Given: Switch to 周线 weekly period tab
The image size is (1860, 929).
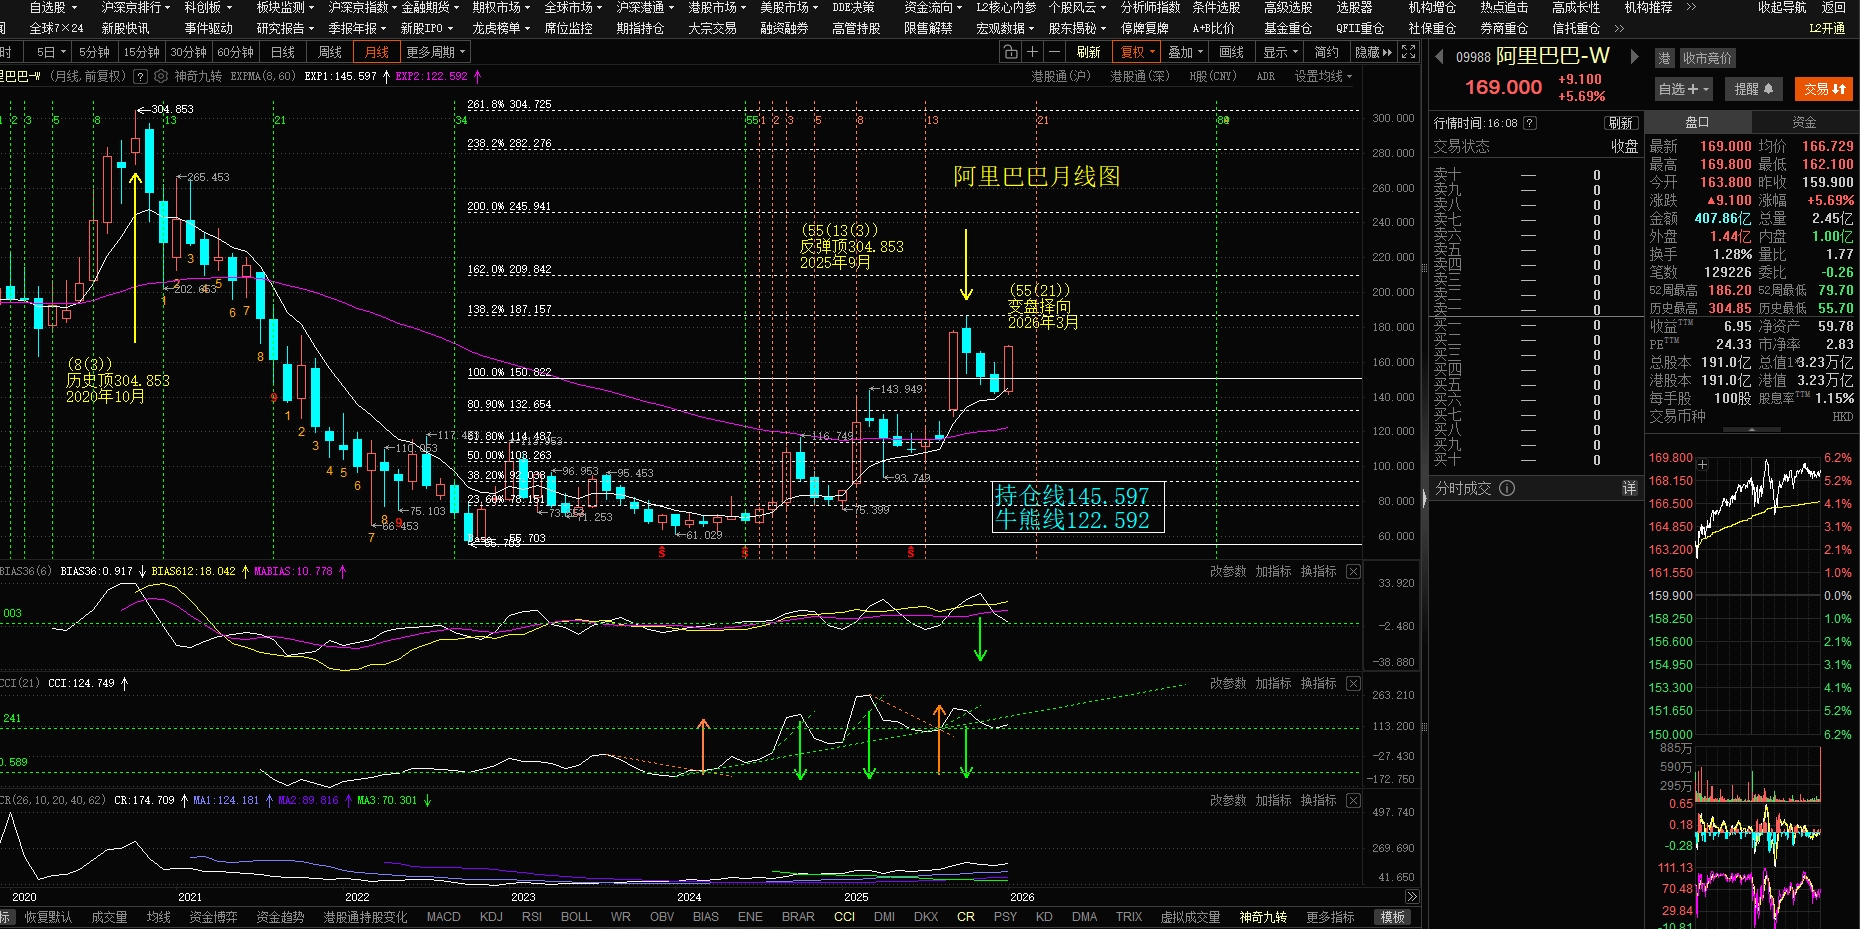Looking at the screenshot, I should (x=330, y=52).
